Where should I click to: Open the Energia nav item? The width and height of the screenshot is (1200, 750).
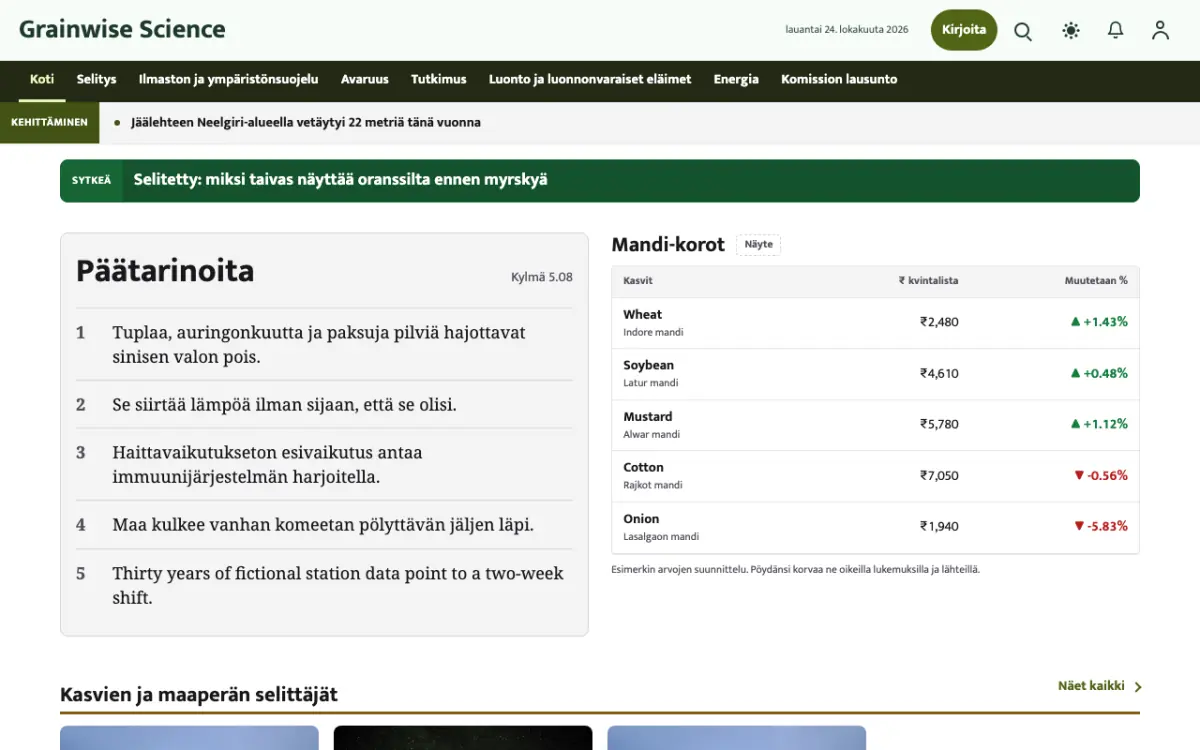click(x=736, y=80)
